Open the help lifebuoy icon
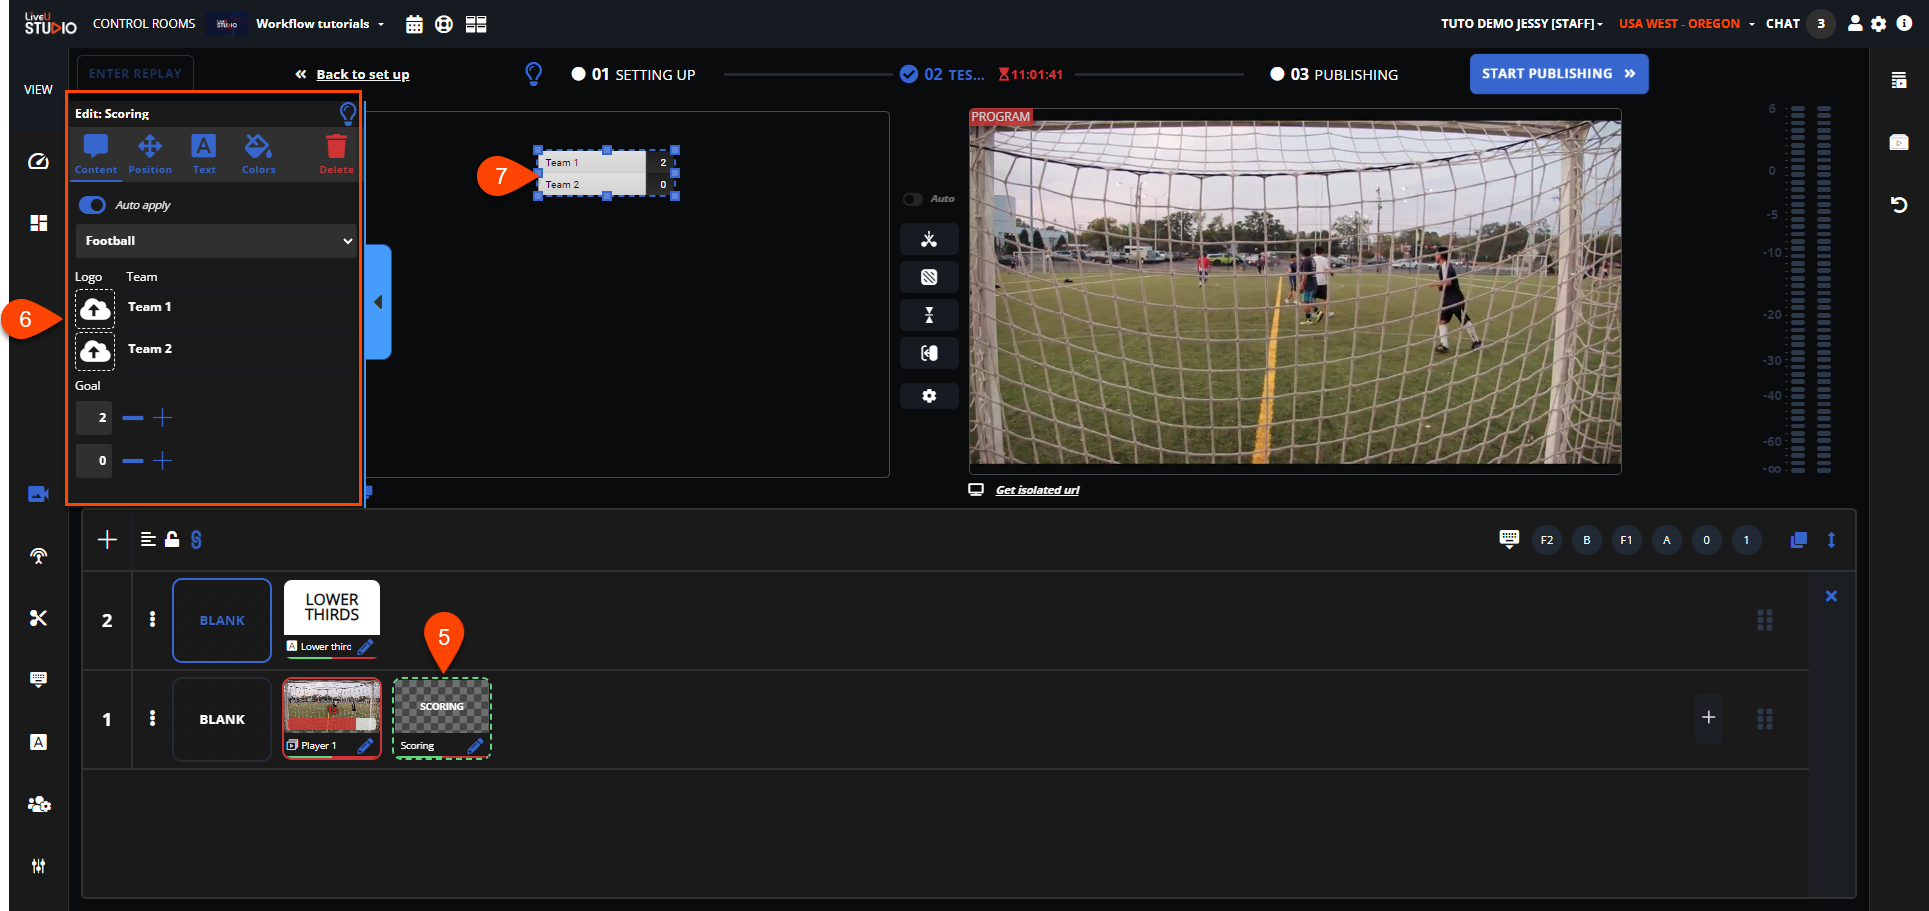Viewport: 1929px width, 911px height. [x=444, y=24]
